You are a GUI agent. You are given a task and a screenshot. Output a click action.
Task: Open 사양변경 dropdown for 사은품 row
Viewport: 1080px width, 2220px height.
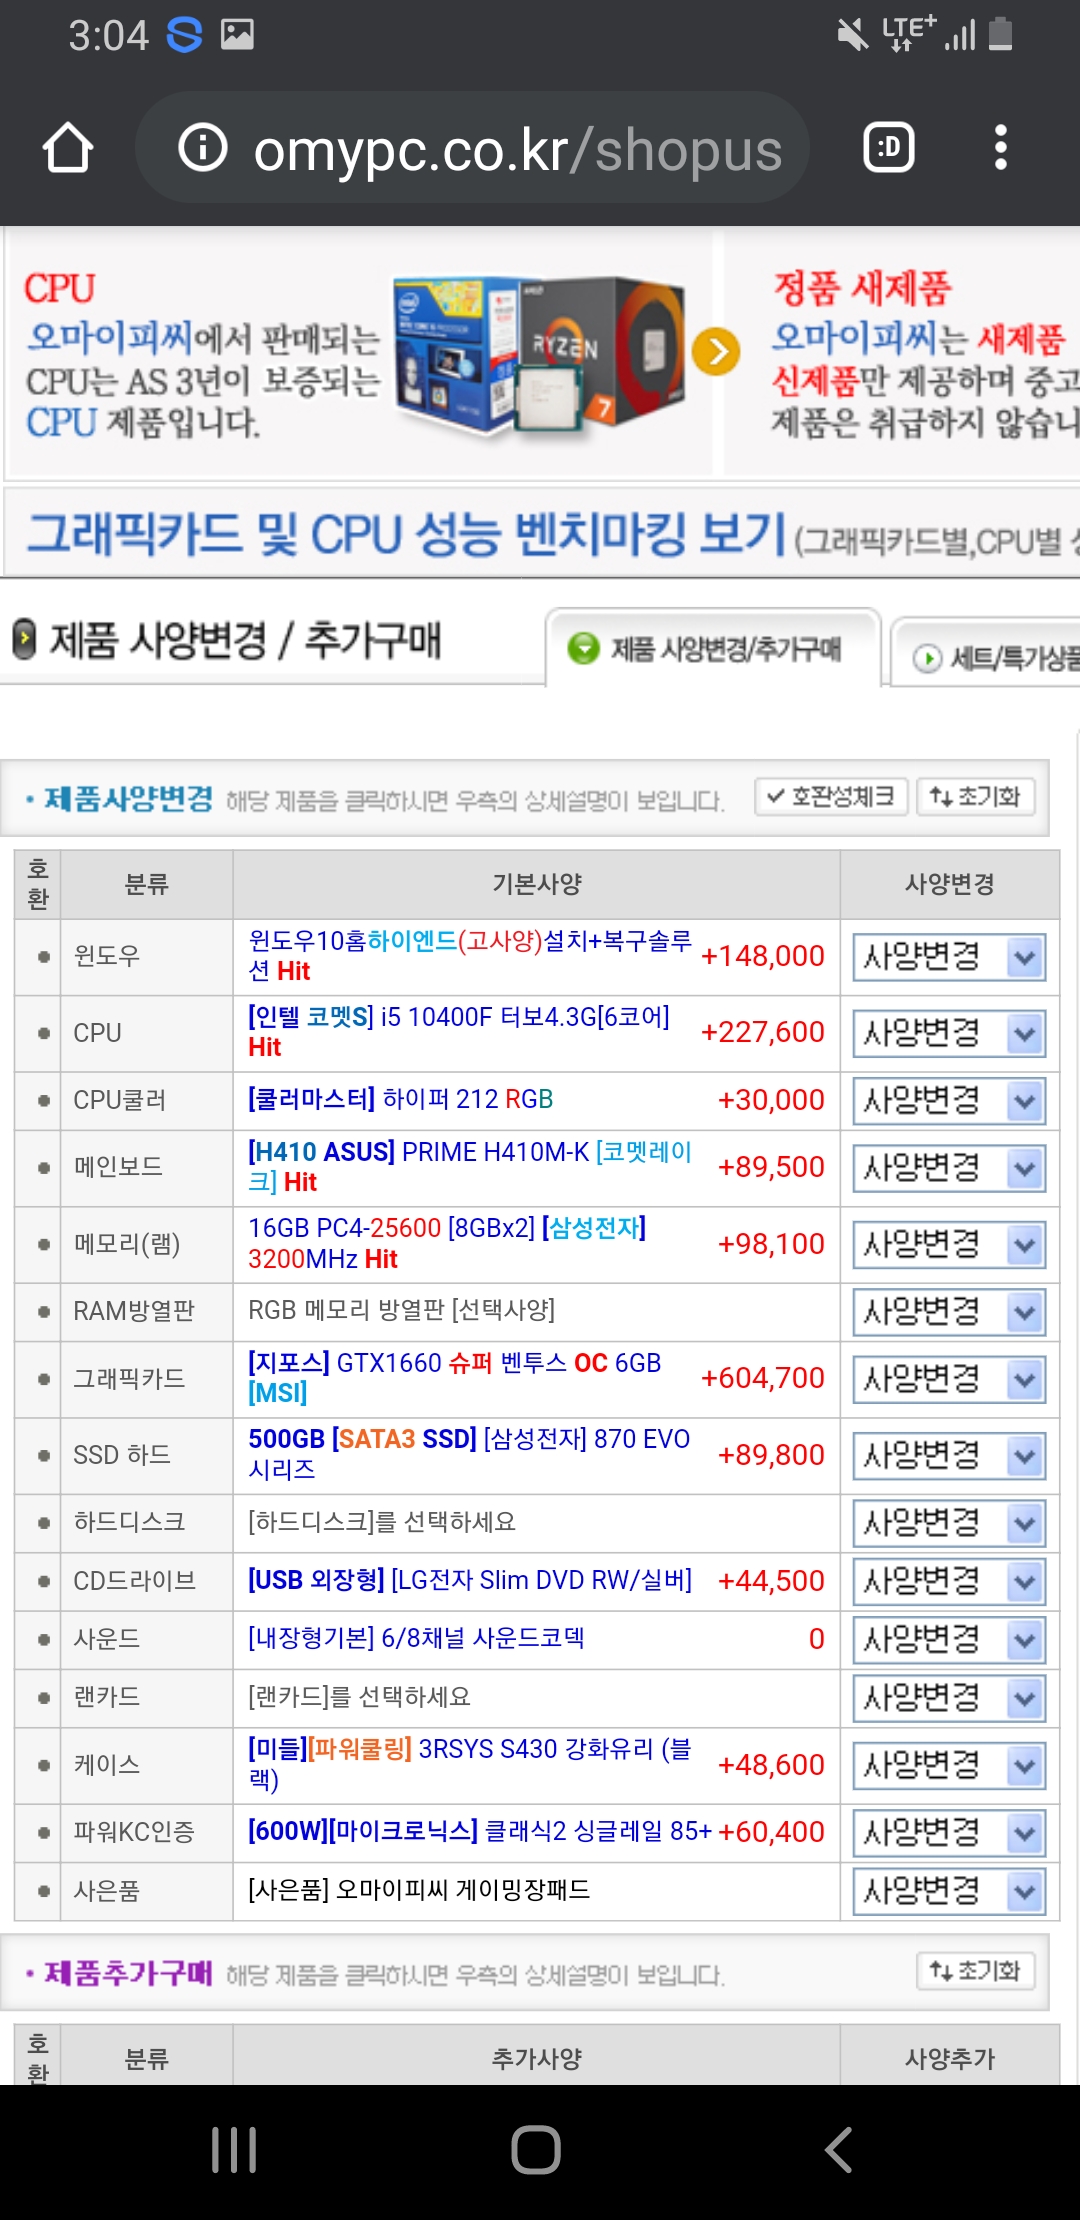click(949, 1891)
